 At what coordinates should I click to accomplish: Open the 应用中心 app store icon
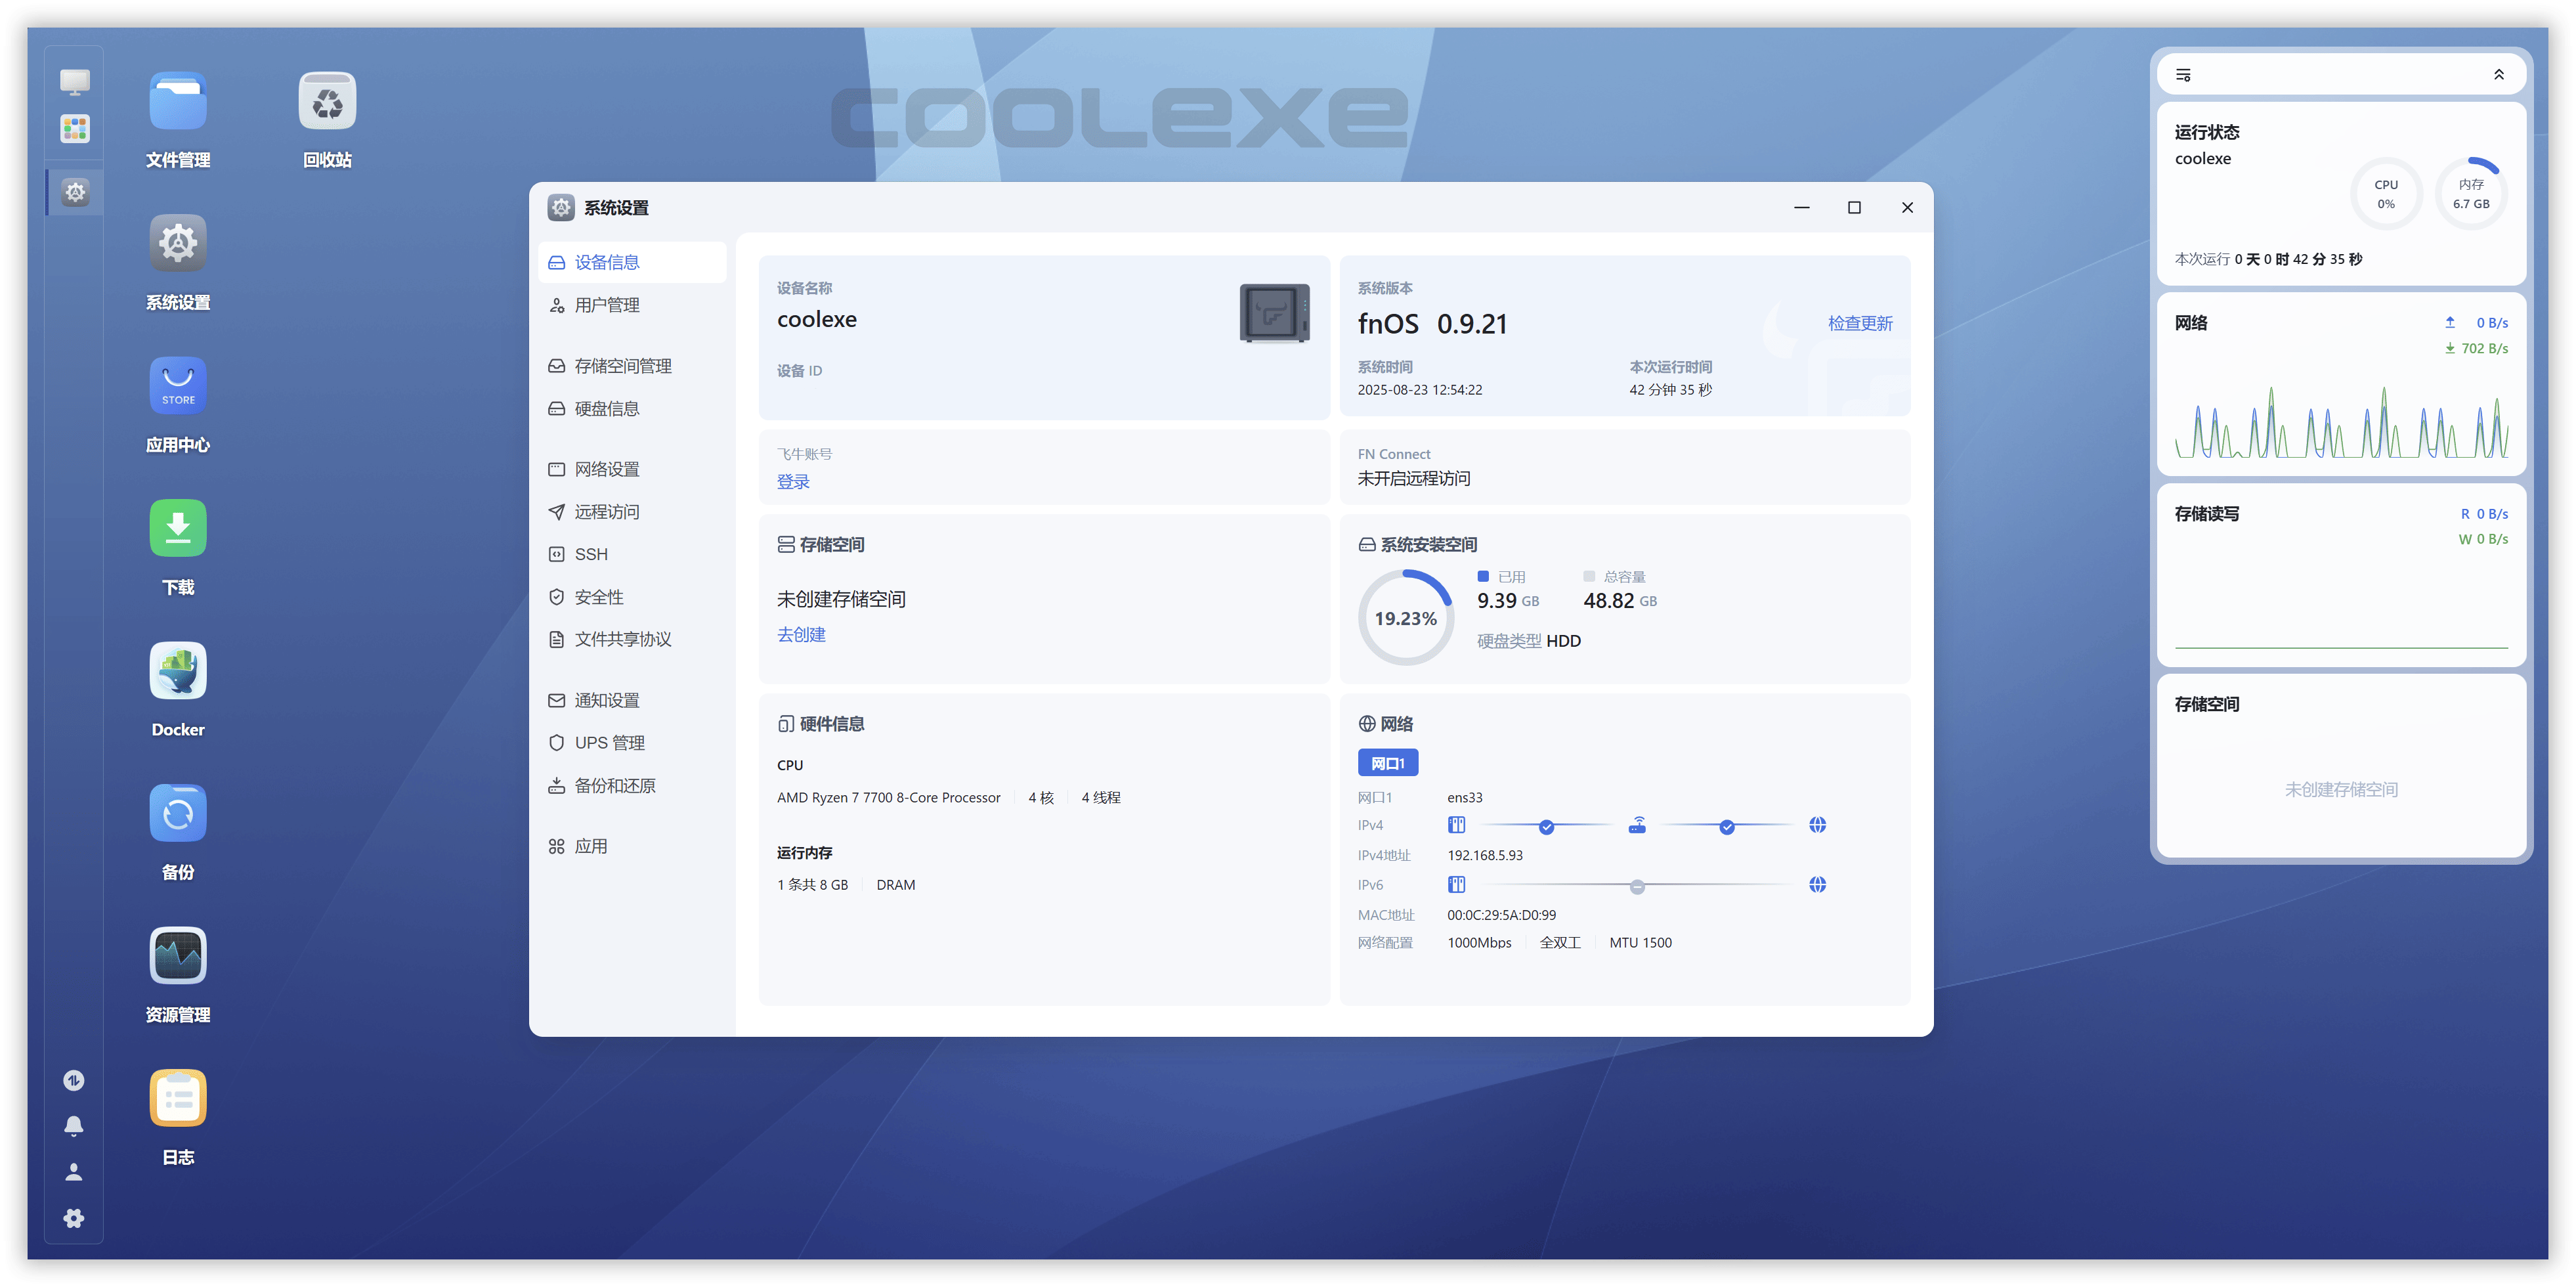tap(177, 385)
